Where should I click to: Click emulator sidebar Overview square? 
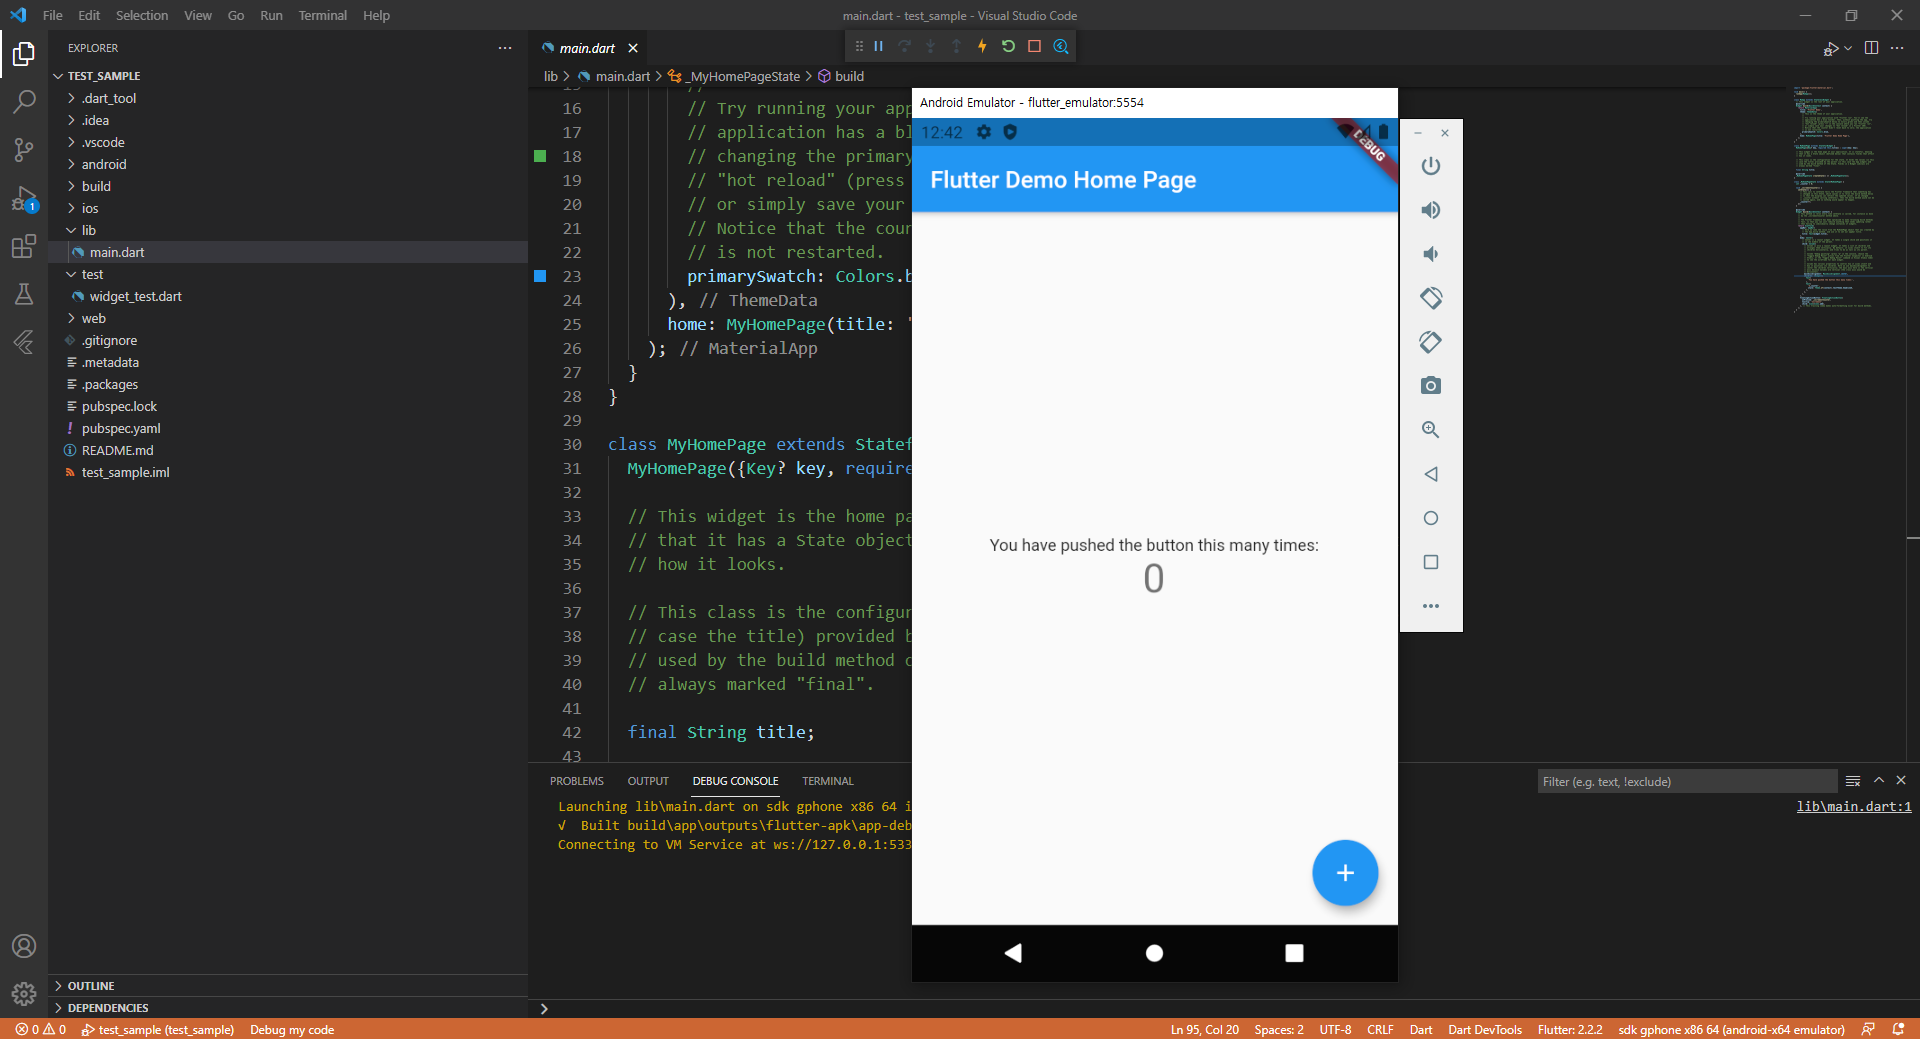pyautogui.click(x=1431, y=562)
